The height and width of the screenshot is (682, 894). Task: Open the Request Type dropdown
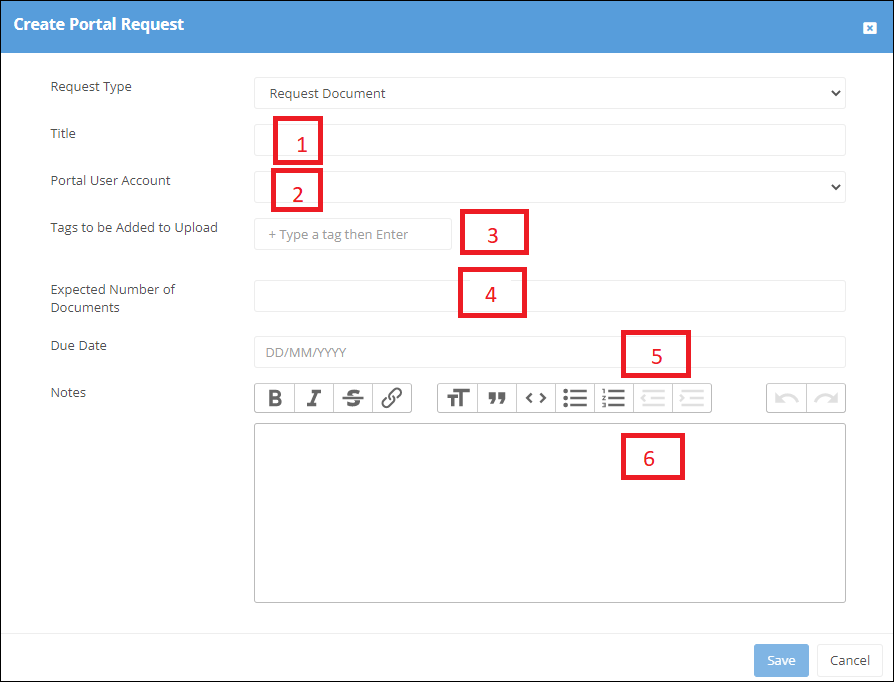click(550, 93)
